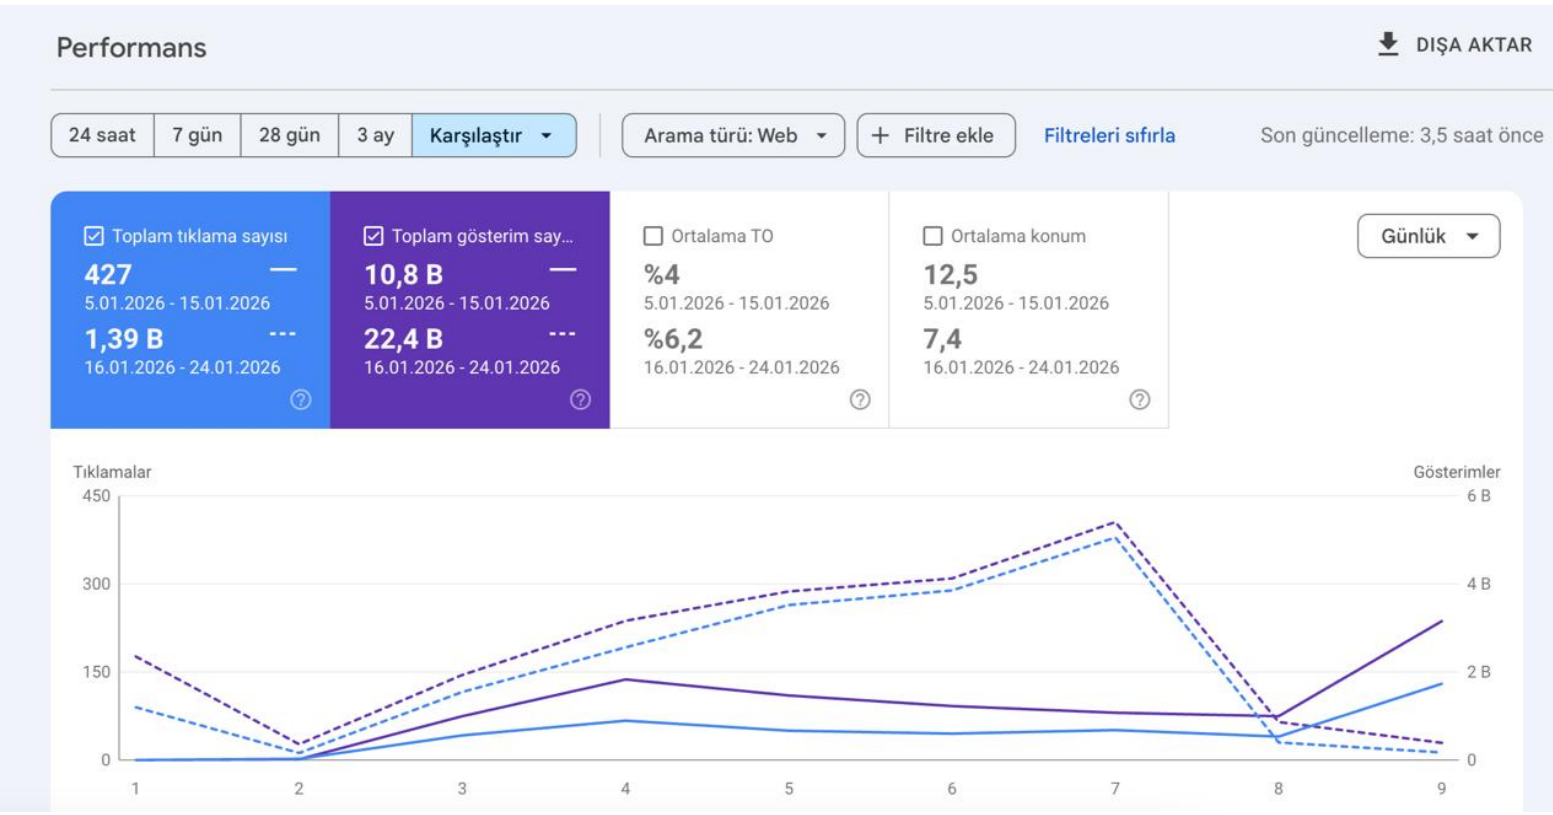The width and height of the screenshot is (1553, 815).
Task: Click the plus icon in Filtre ekle
Action: 880,136
